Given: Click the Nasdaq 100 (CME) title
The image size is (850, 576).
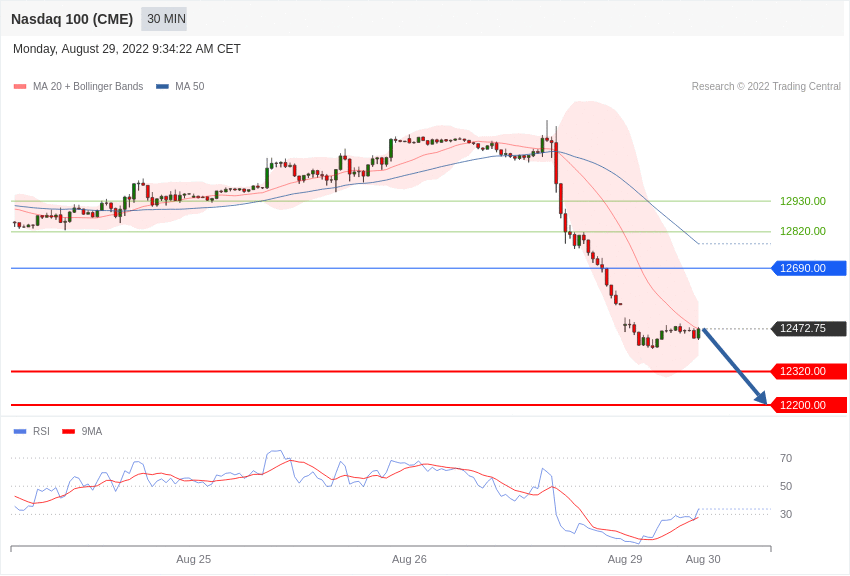Looking at the screenshot, I should [x=72, y=19].
